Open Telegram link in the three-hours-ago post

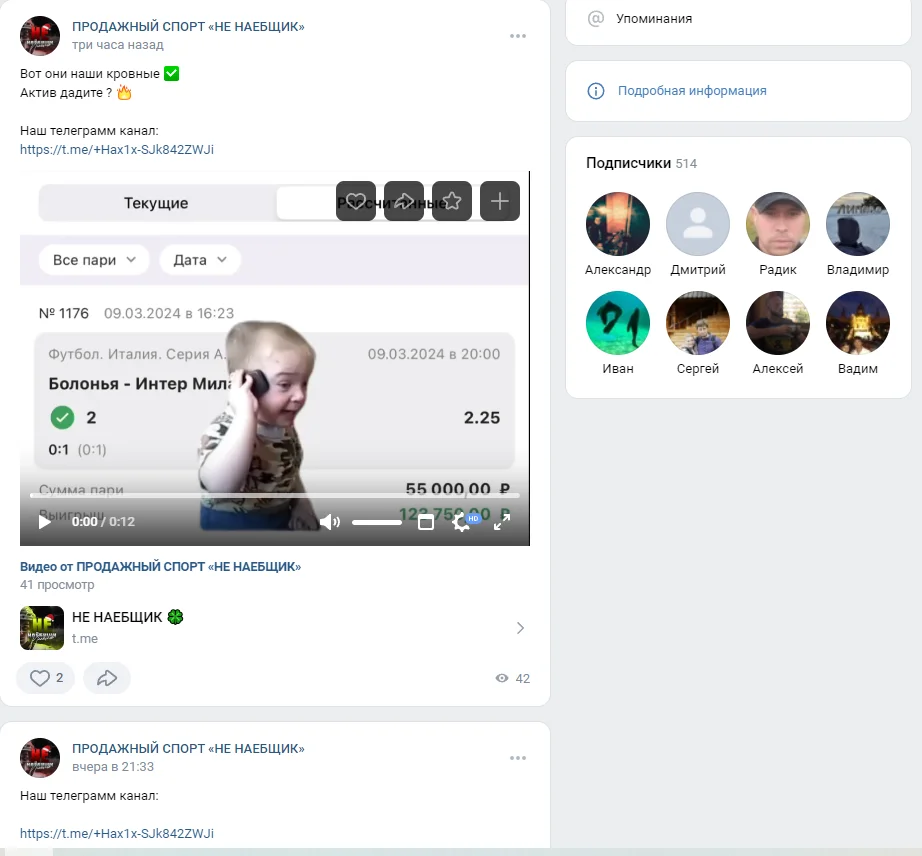click(117, 150)
